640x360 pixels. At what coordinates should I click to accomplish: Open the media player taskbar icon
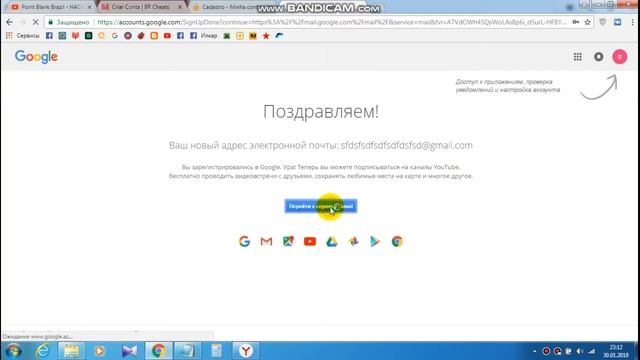100,351
